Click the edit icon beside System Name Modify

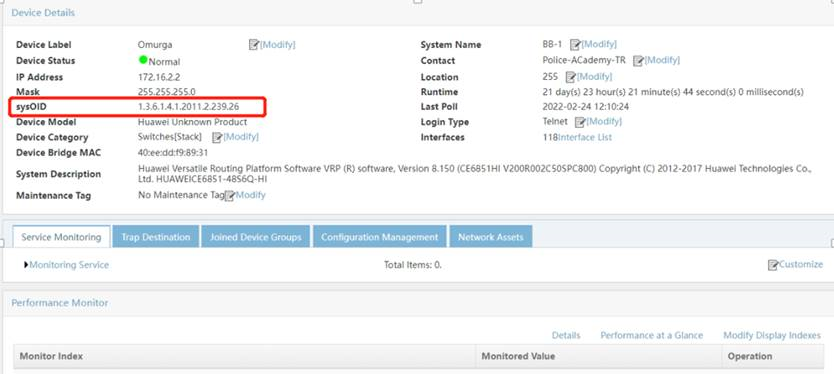tap(575, 45)
